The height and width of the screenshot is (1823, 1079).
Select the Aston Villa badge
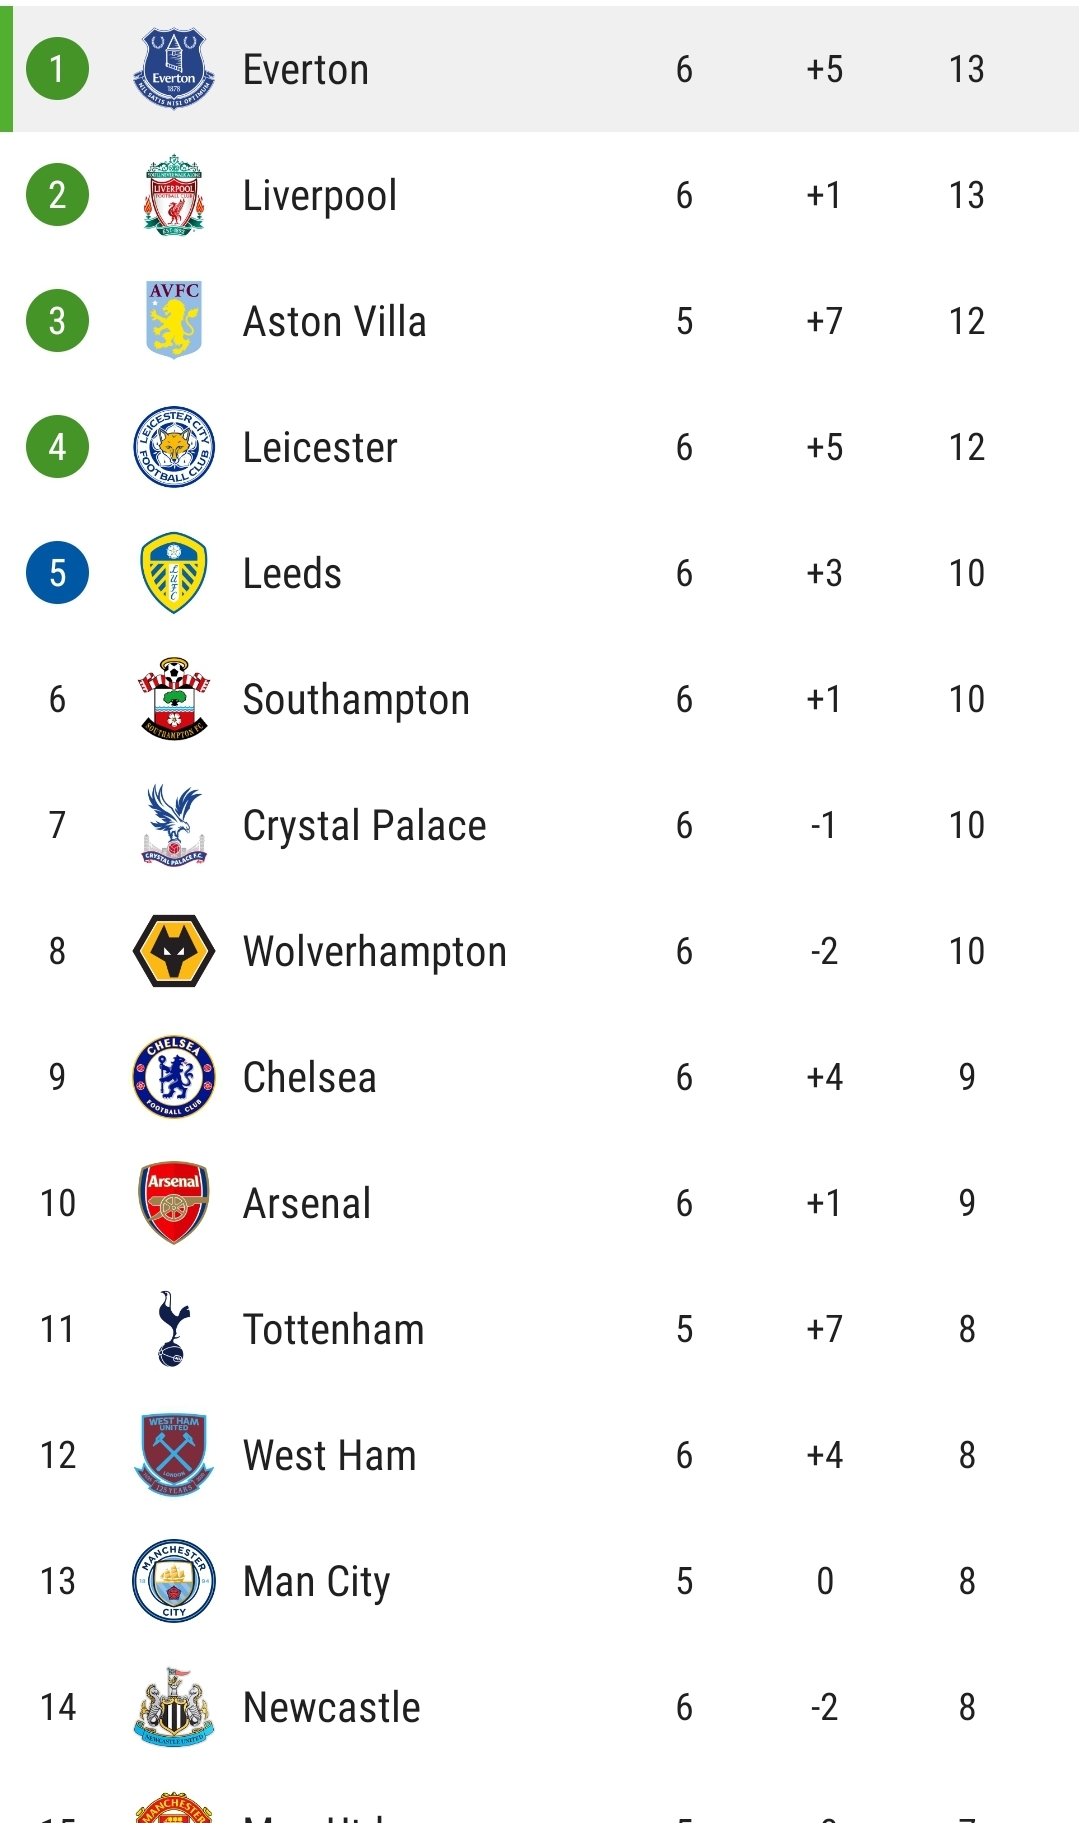click(174, 320)
